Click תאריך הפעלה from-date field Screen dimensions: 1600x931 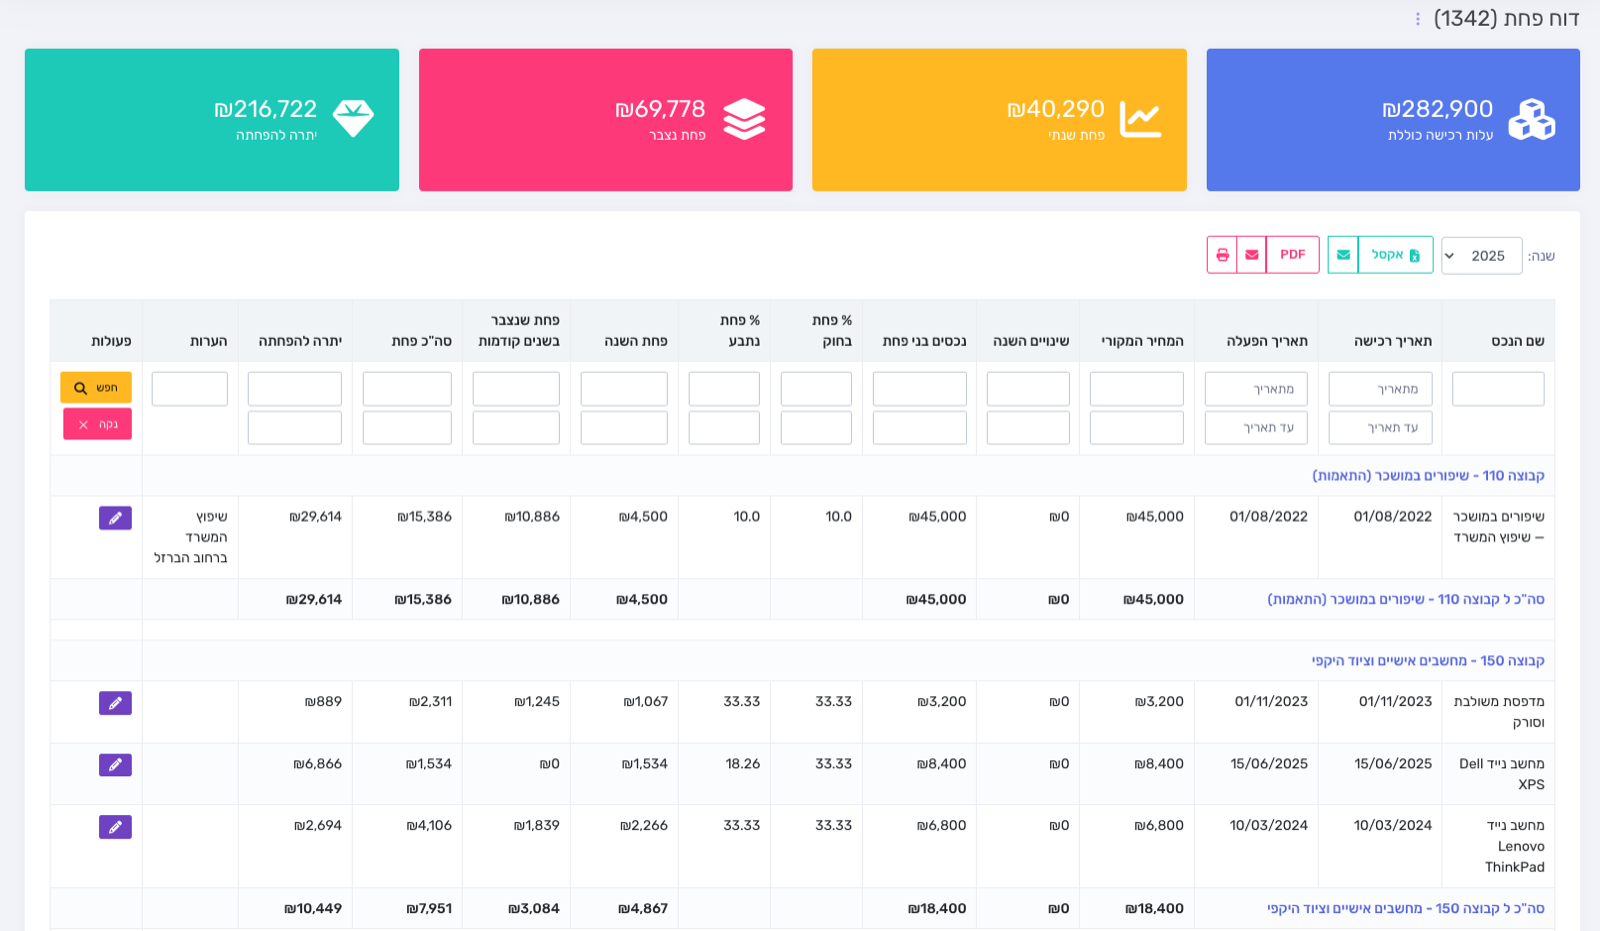coord(1256,389)
